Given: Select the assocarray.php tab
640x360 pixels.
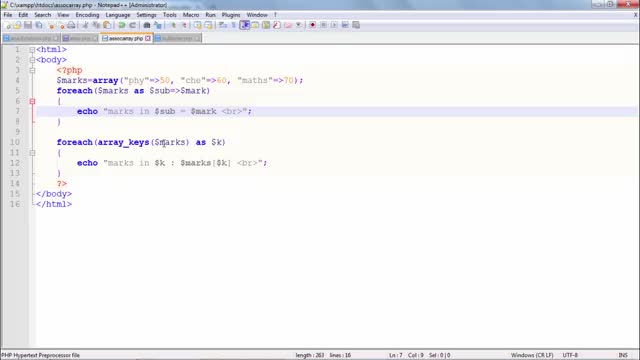Looking at the screenshot, I should click(126, 38).
